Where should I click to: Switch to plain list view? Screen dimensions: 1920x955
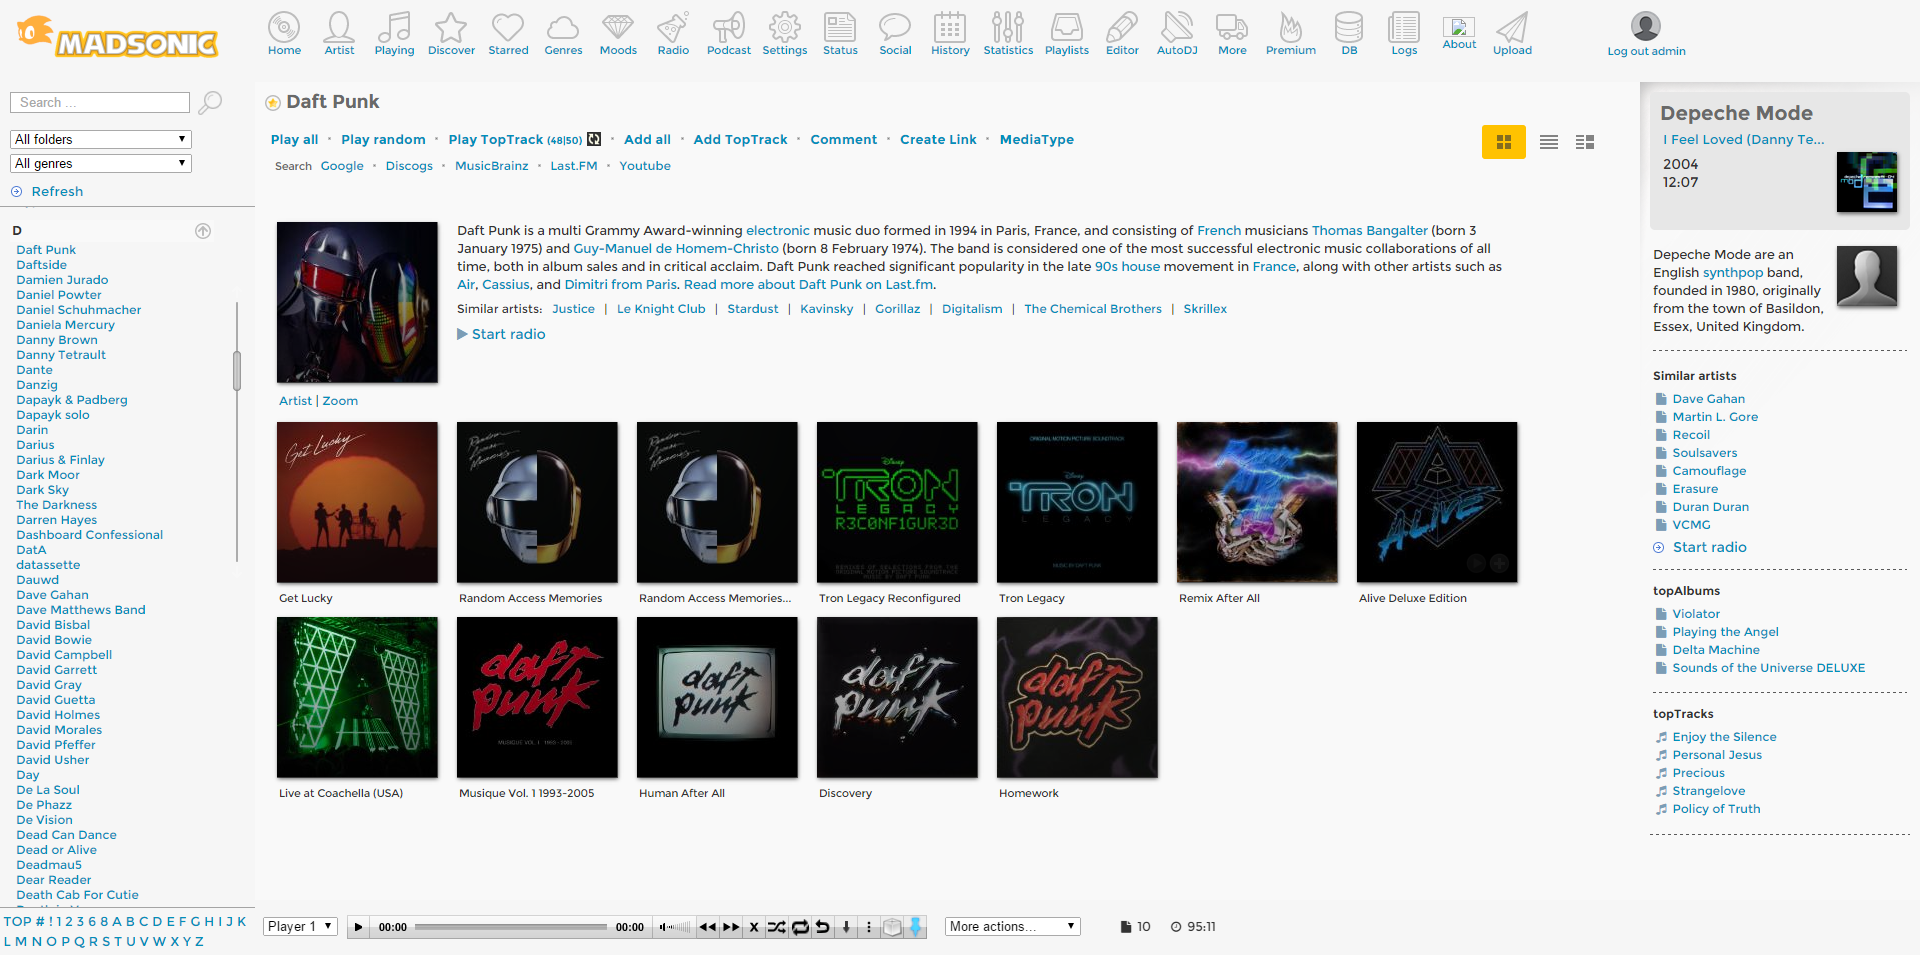pos(1548,142)
